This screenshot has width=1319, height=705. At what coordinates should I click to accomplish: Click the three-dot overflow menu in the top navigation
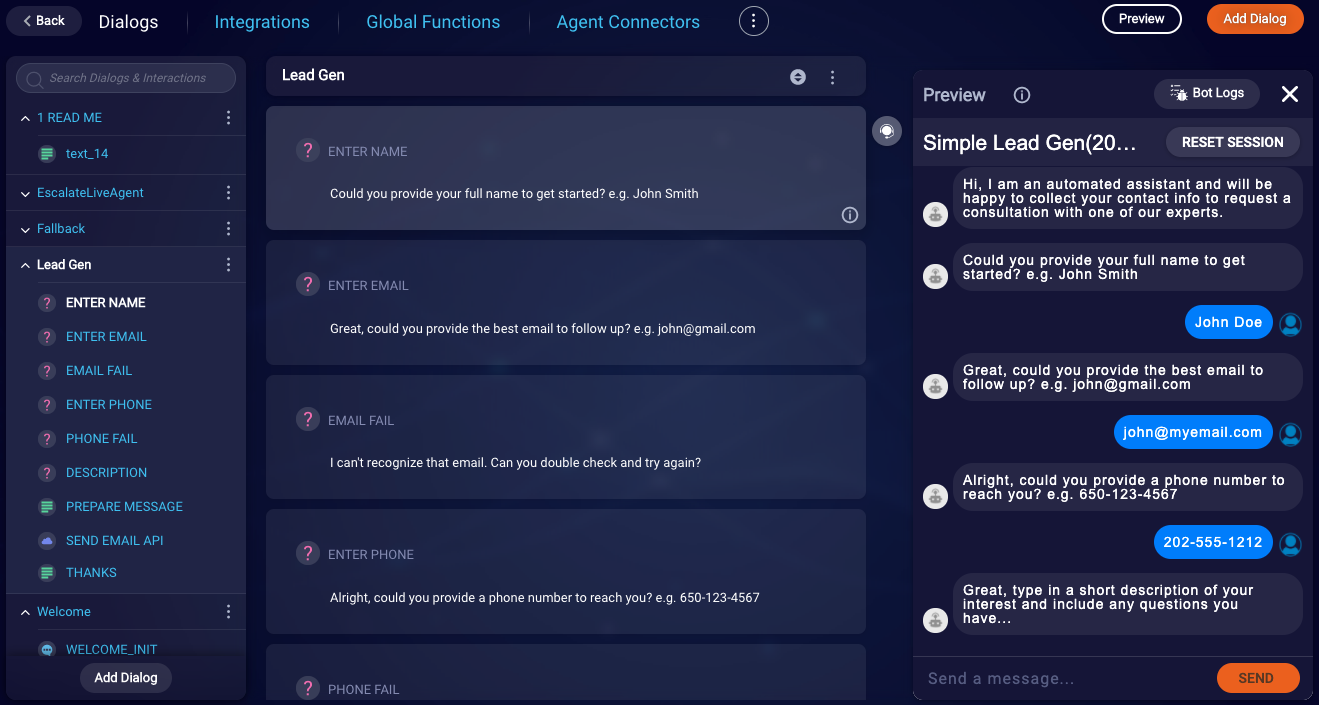753,20
